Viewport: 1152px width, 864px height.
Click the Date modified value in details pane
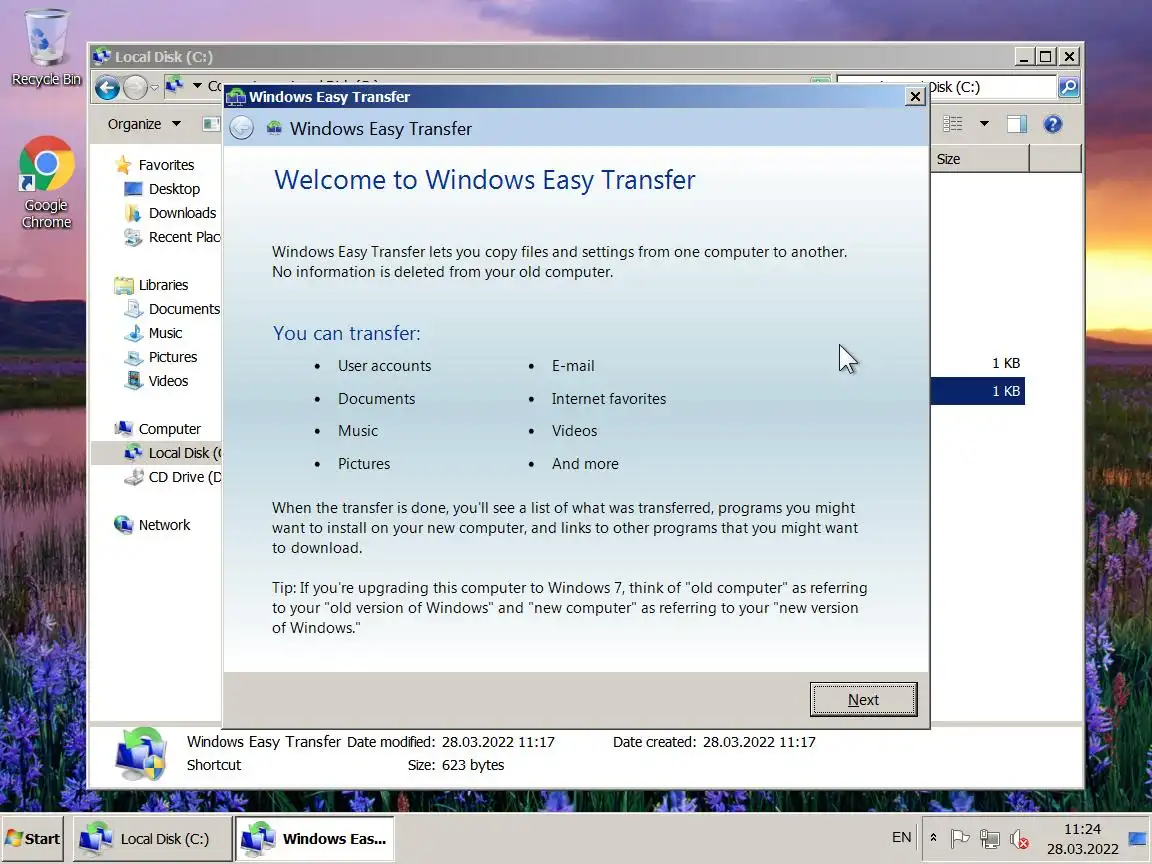(498, 742)
